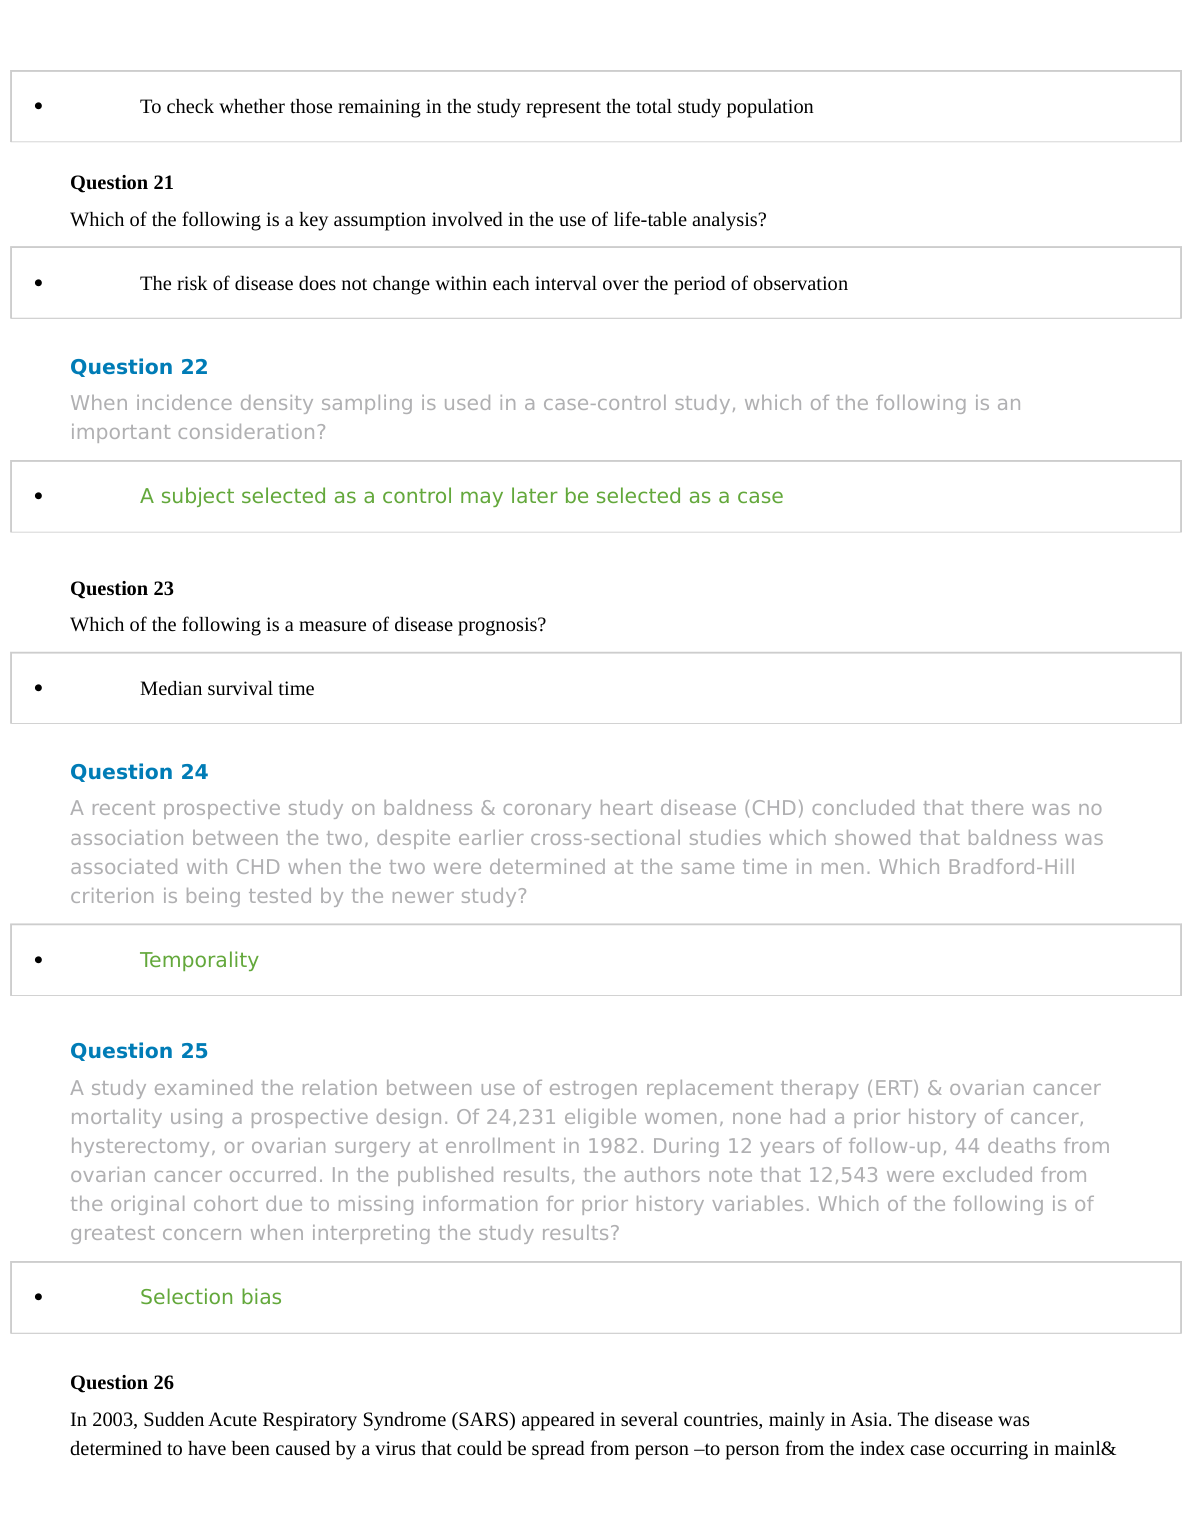Viewport: 1190px width, 1540px height.
Task: Click the answer about a control later selected as a case
Action: coord(461,496)
